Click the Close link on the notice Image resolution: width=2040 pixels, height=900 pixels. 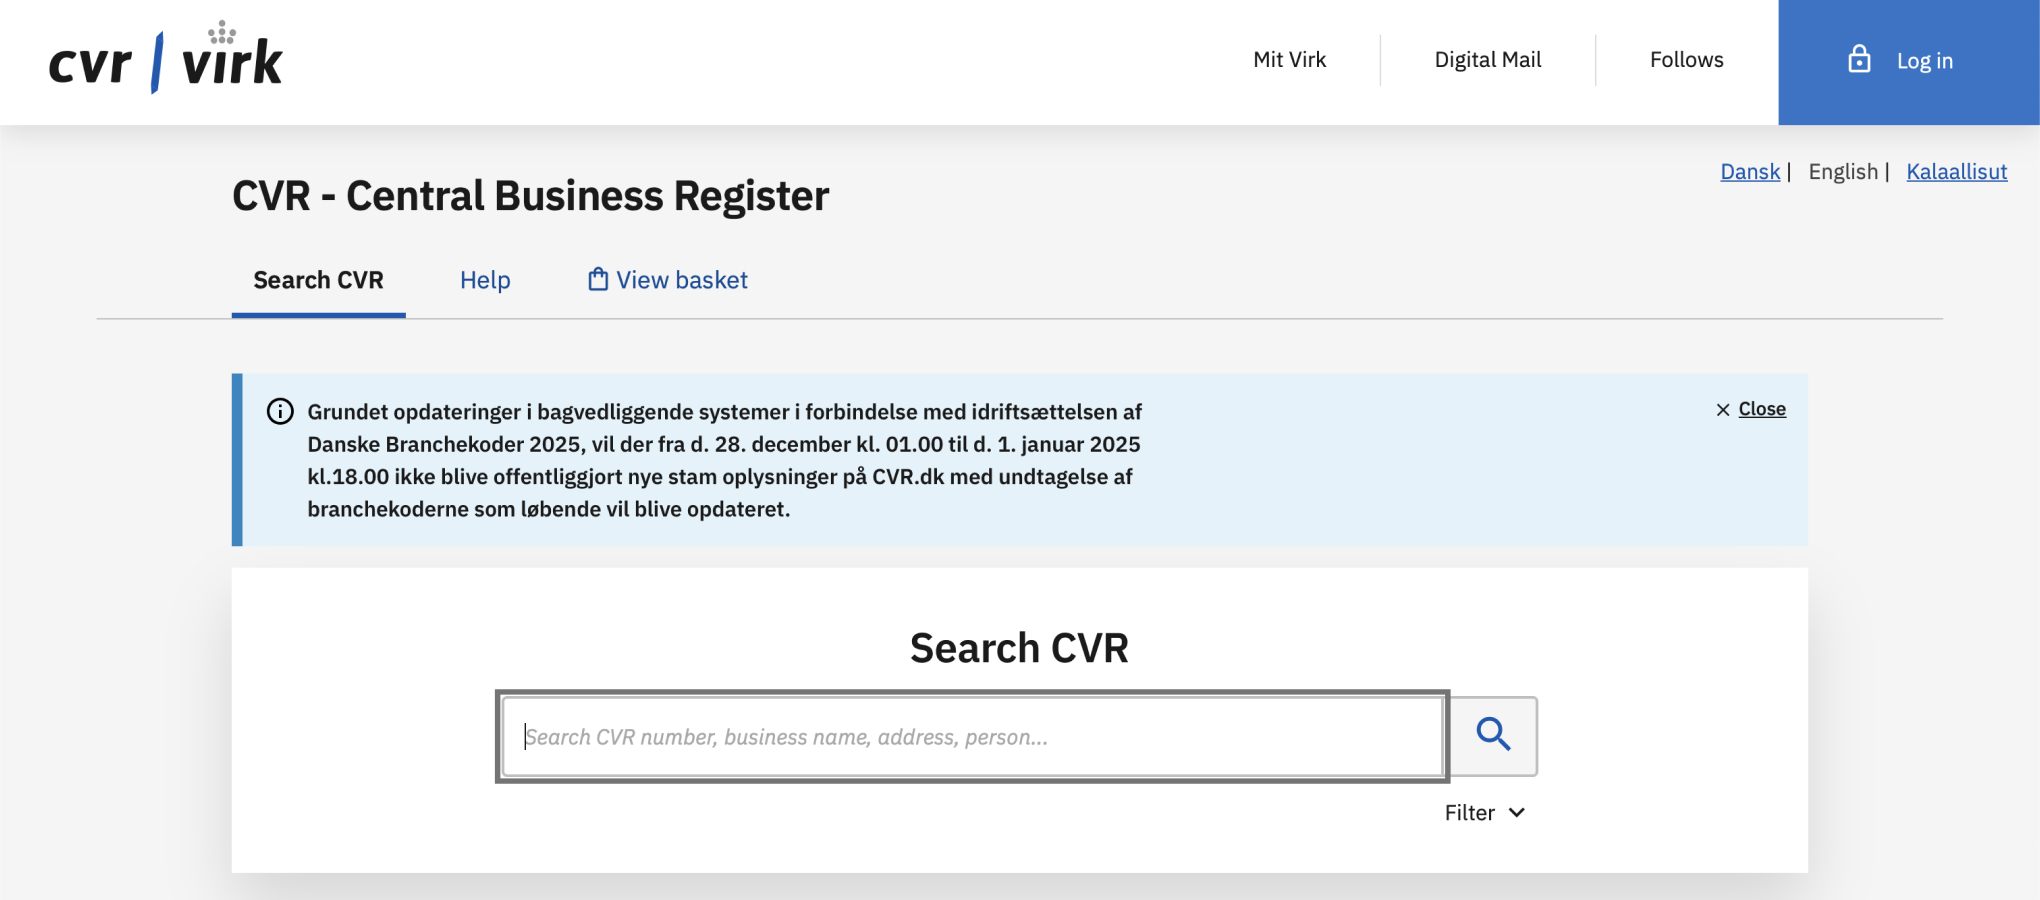coord(1762,409)
